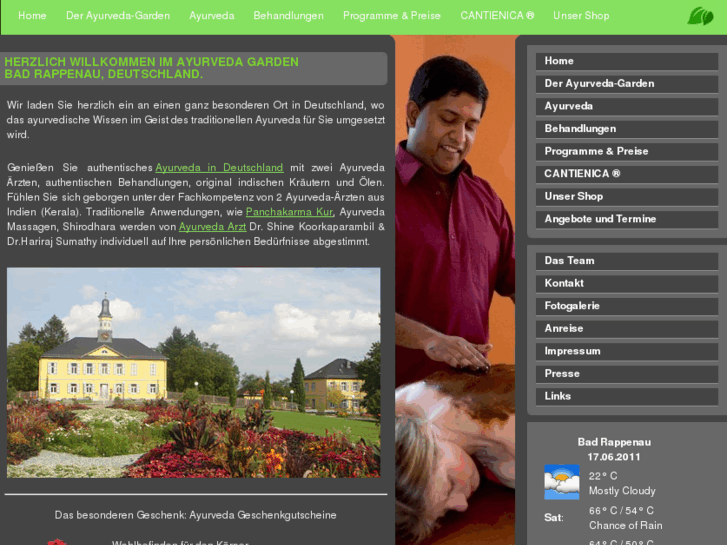This screenshot has height=545, width=727.
Task: Click the Ayurveda Geschenkgutscheine gift text
Action: (195, 515)
